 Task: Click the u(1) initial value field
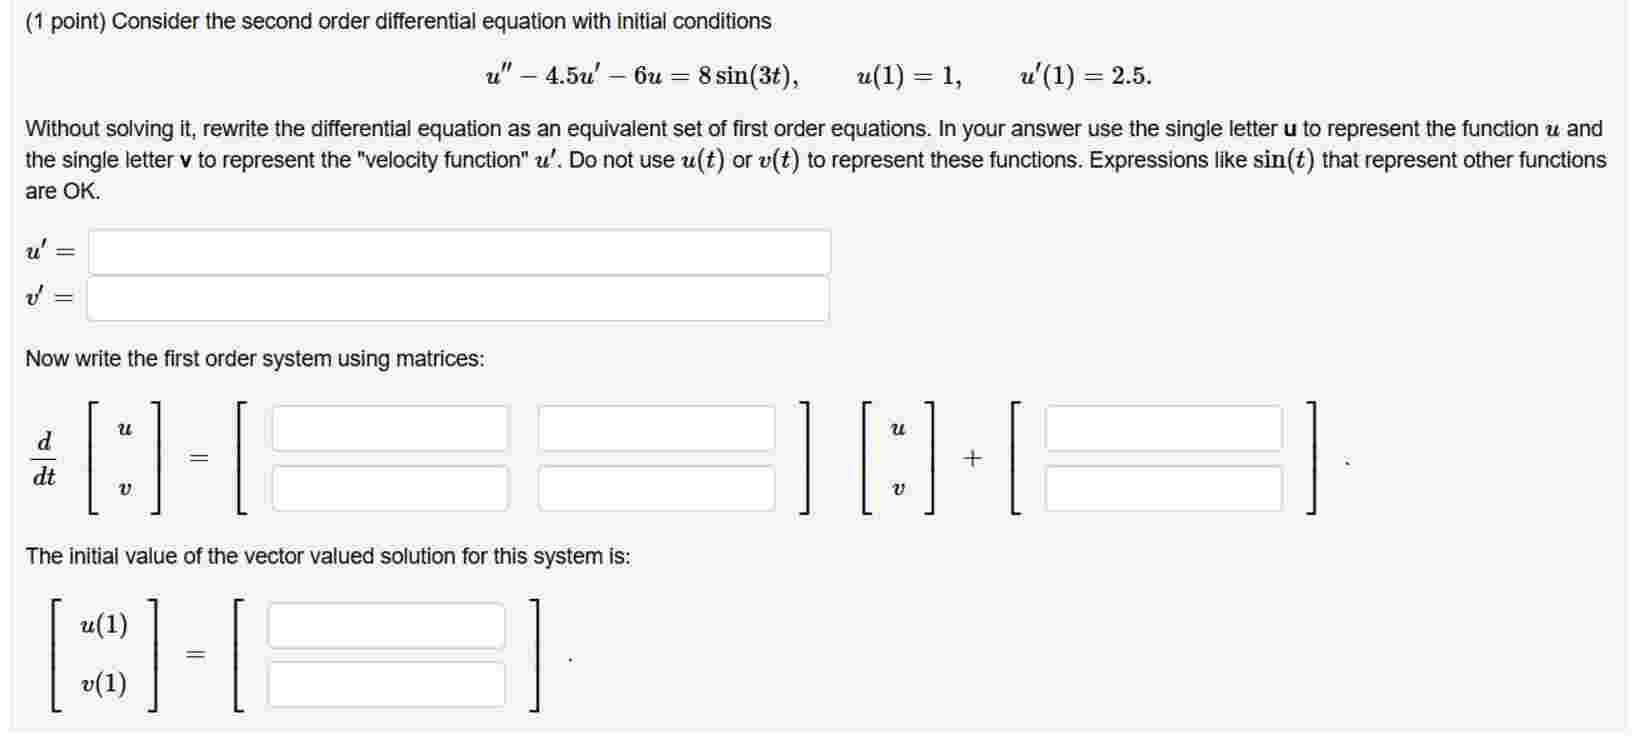click(385, 626)
